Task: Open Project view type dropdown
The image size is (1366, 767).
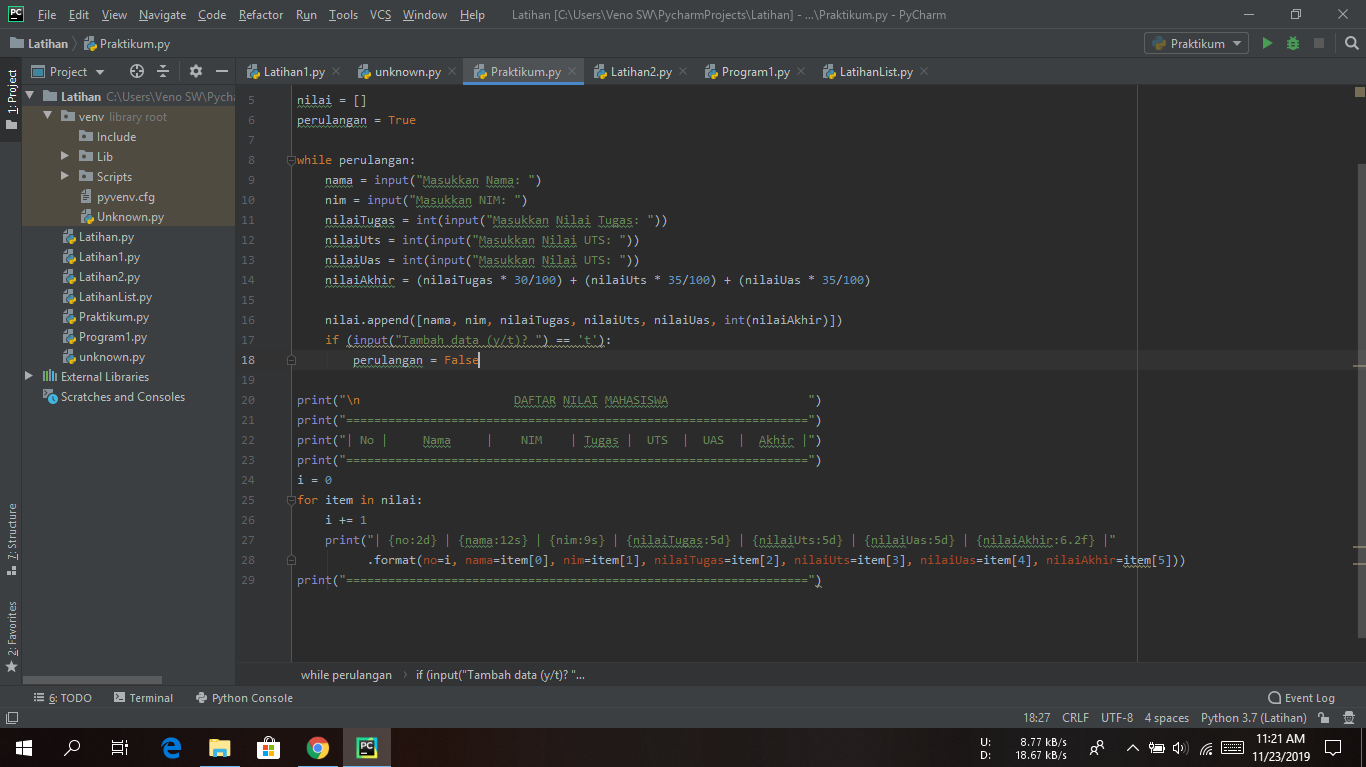Action: 68,72
